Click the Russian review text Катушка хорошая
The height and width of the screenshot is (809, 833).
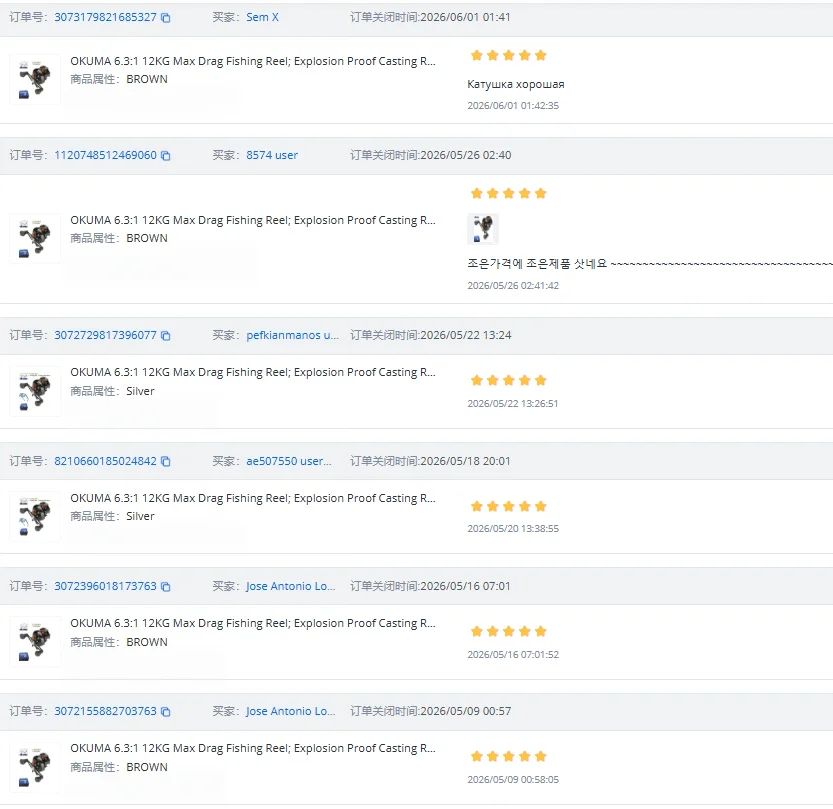(516, 84)
